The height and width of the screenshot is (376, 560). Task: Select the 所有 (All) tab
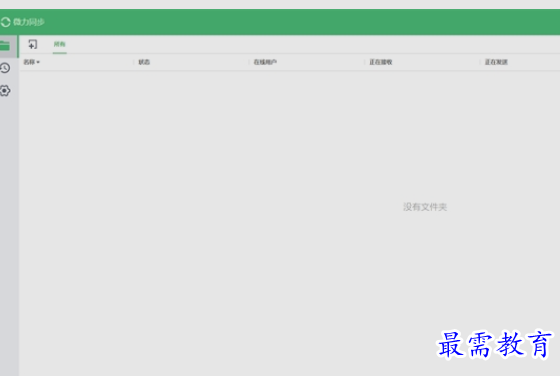[60, 44]
